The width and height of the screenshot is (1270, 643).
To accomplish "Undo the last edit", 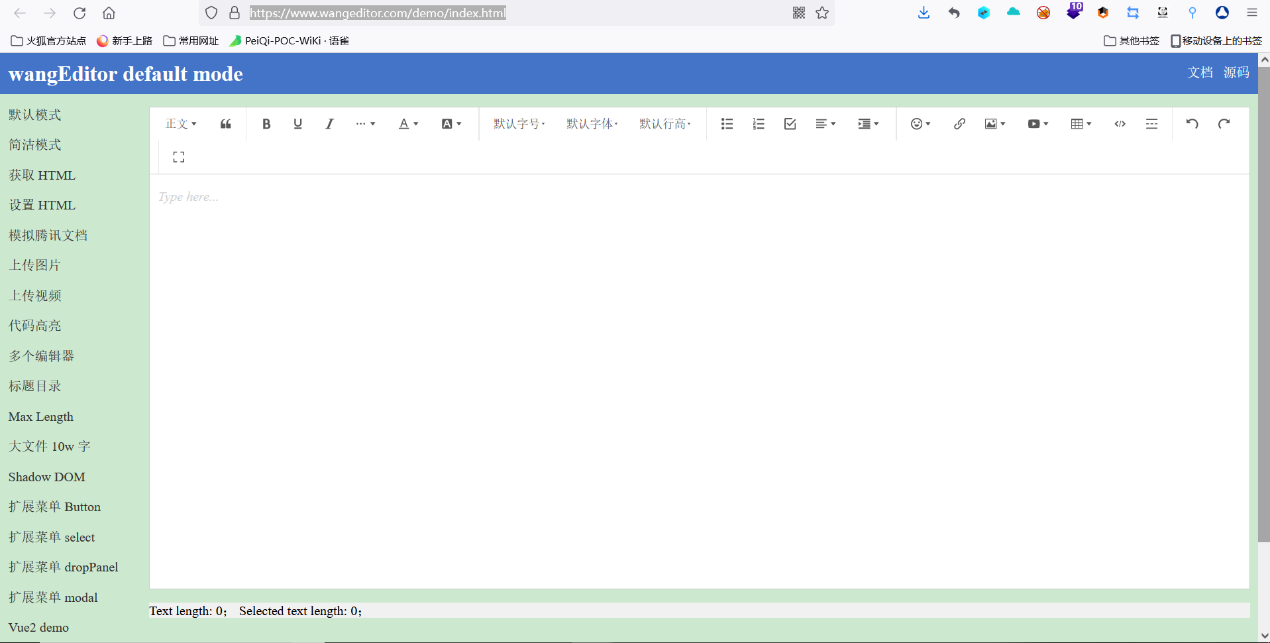I will pyautogui.click(x=1192, y=124).
